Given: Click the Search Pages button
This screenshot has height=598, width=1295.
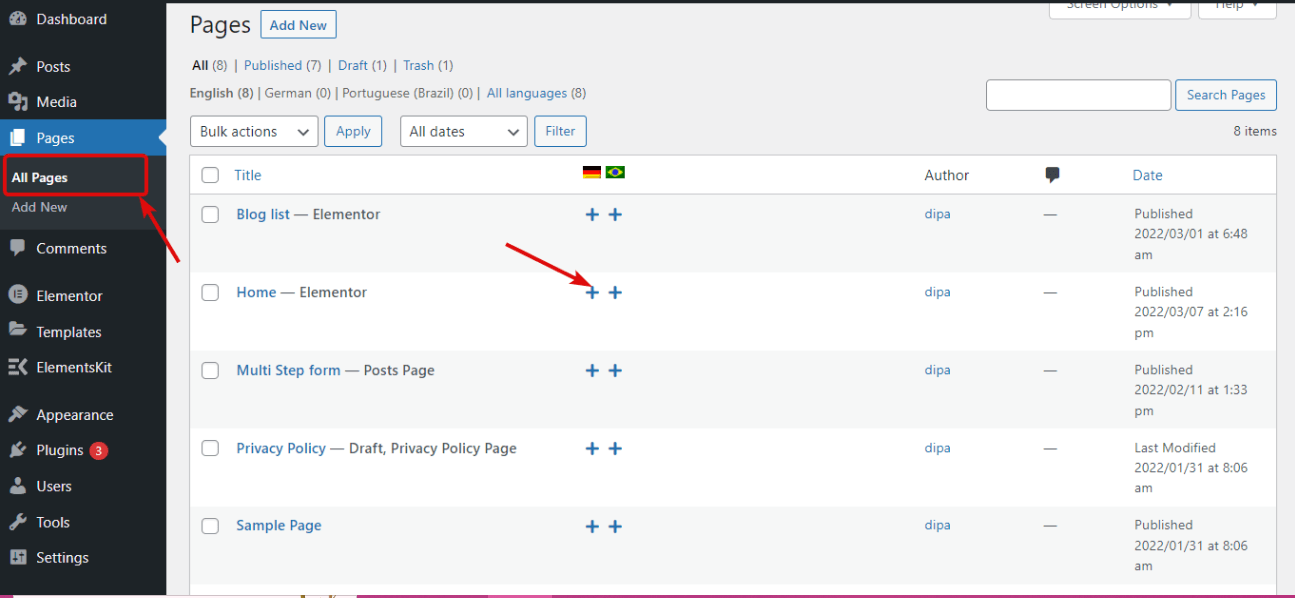Looking at the screenshot, I should (1226, 95).
